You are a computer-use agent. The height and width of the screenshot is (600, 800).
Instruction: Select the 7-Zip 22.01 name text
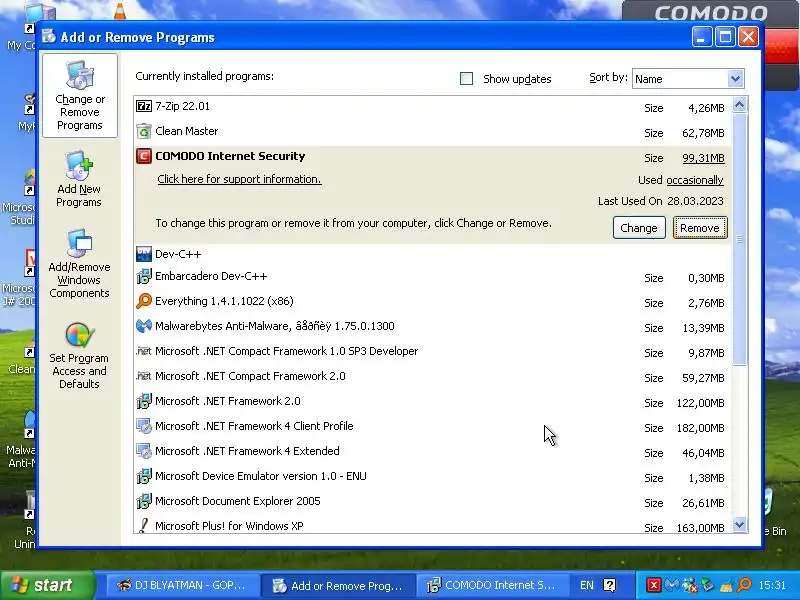pos(182,106)
